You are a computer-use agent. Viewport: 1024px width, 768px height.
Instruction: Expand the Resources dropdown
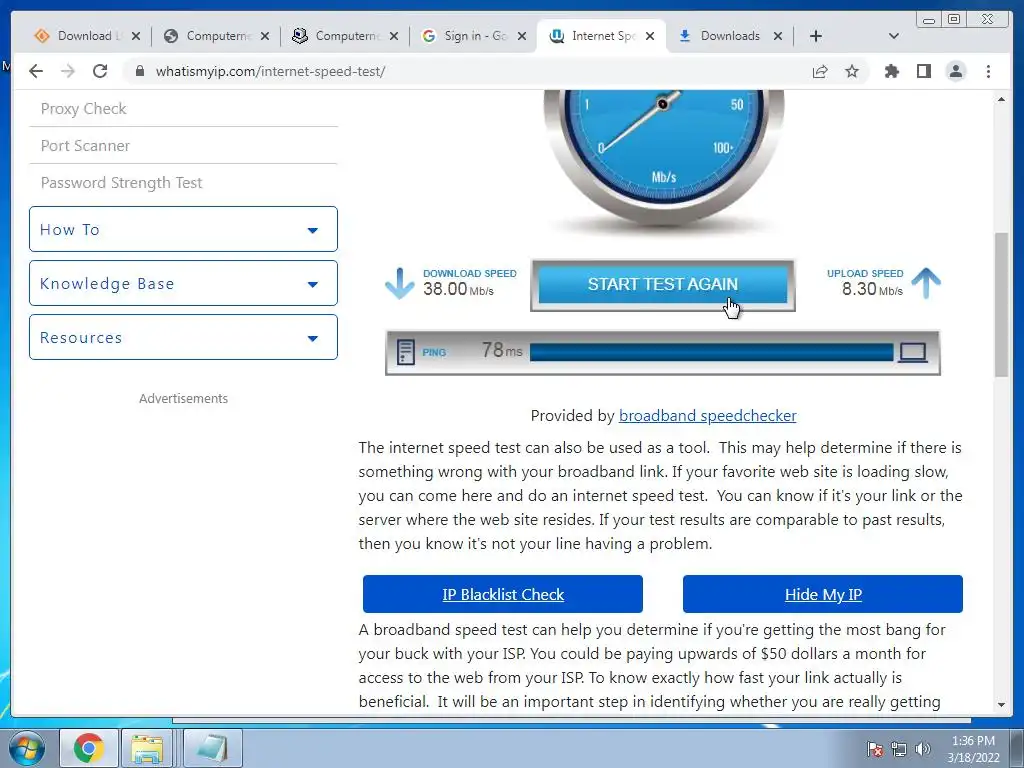coord(184,338)
